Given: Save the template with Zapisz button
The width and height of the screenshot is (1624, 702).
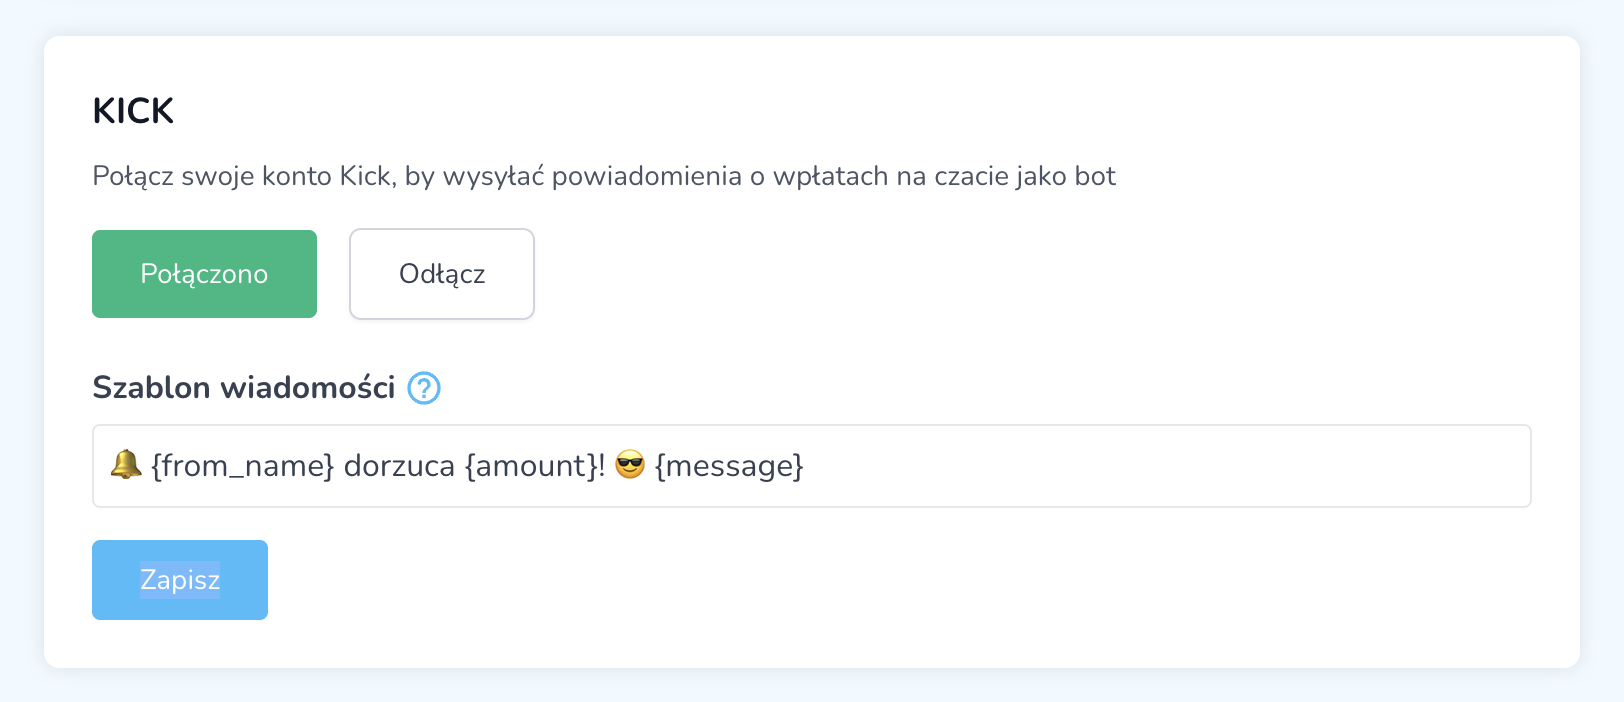Looking at the screenshot, I should (180, 580).
